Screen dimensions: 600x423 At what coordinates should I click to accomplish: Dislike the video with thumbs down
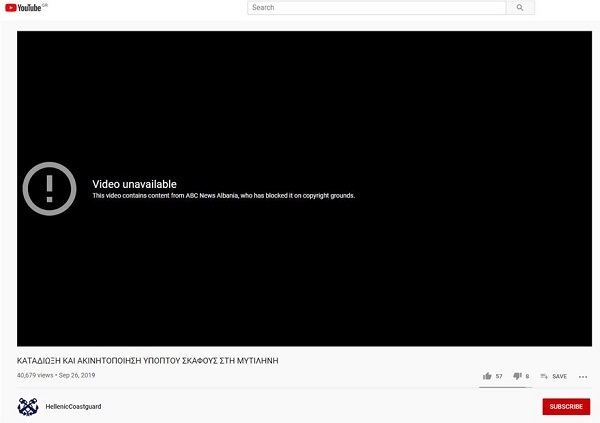tap(517, 376)
